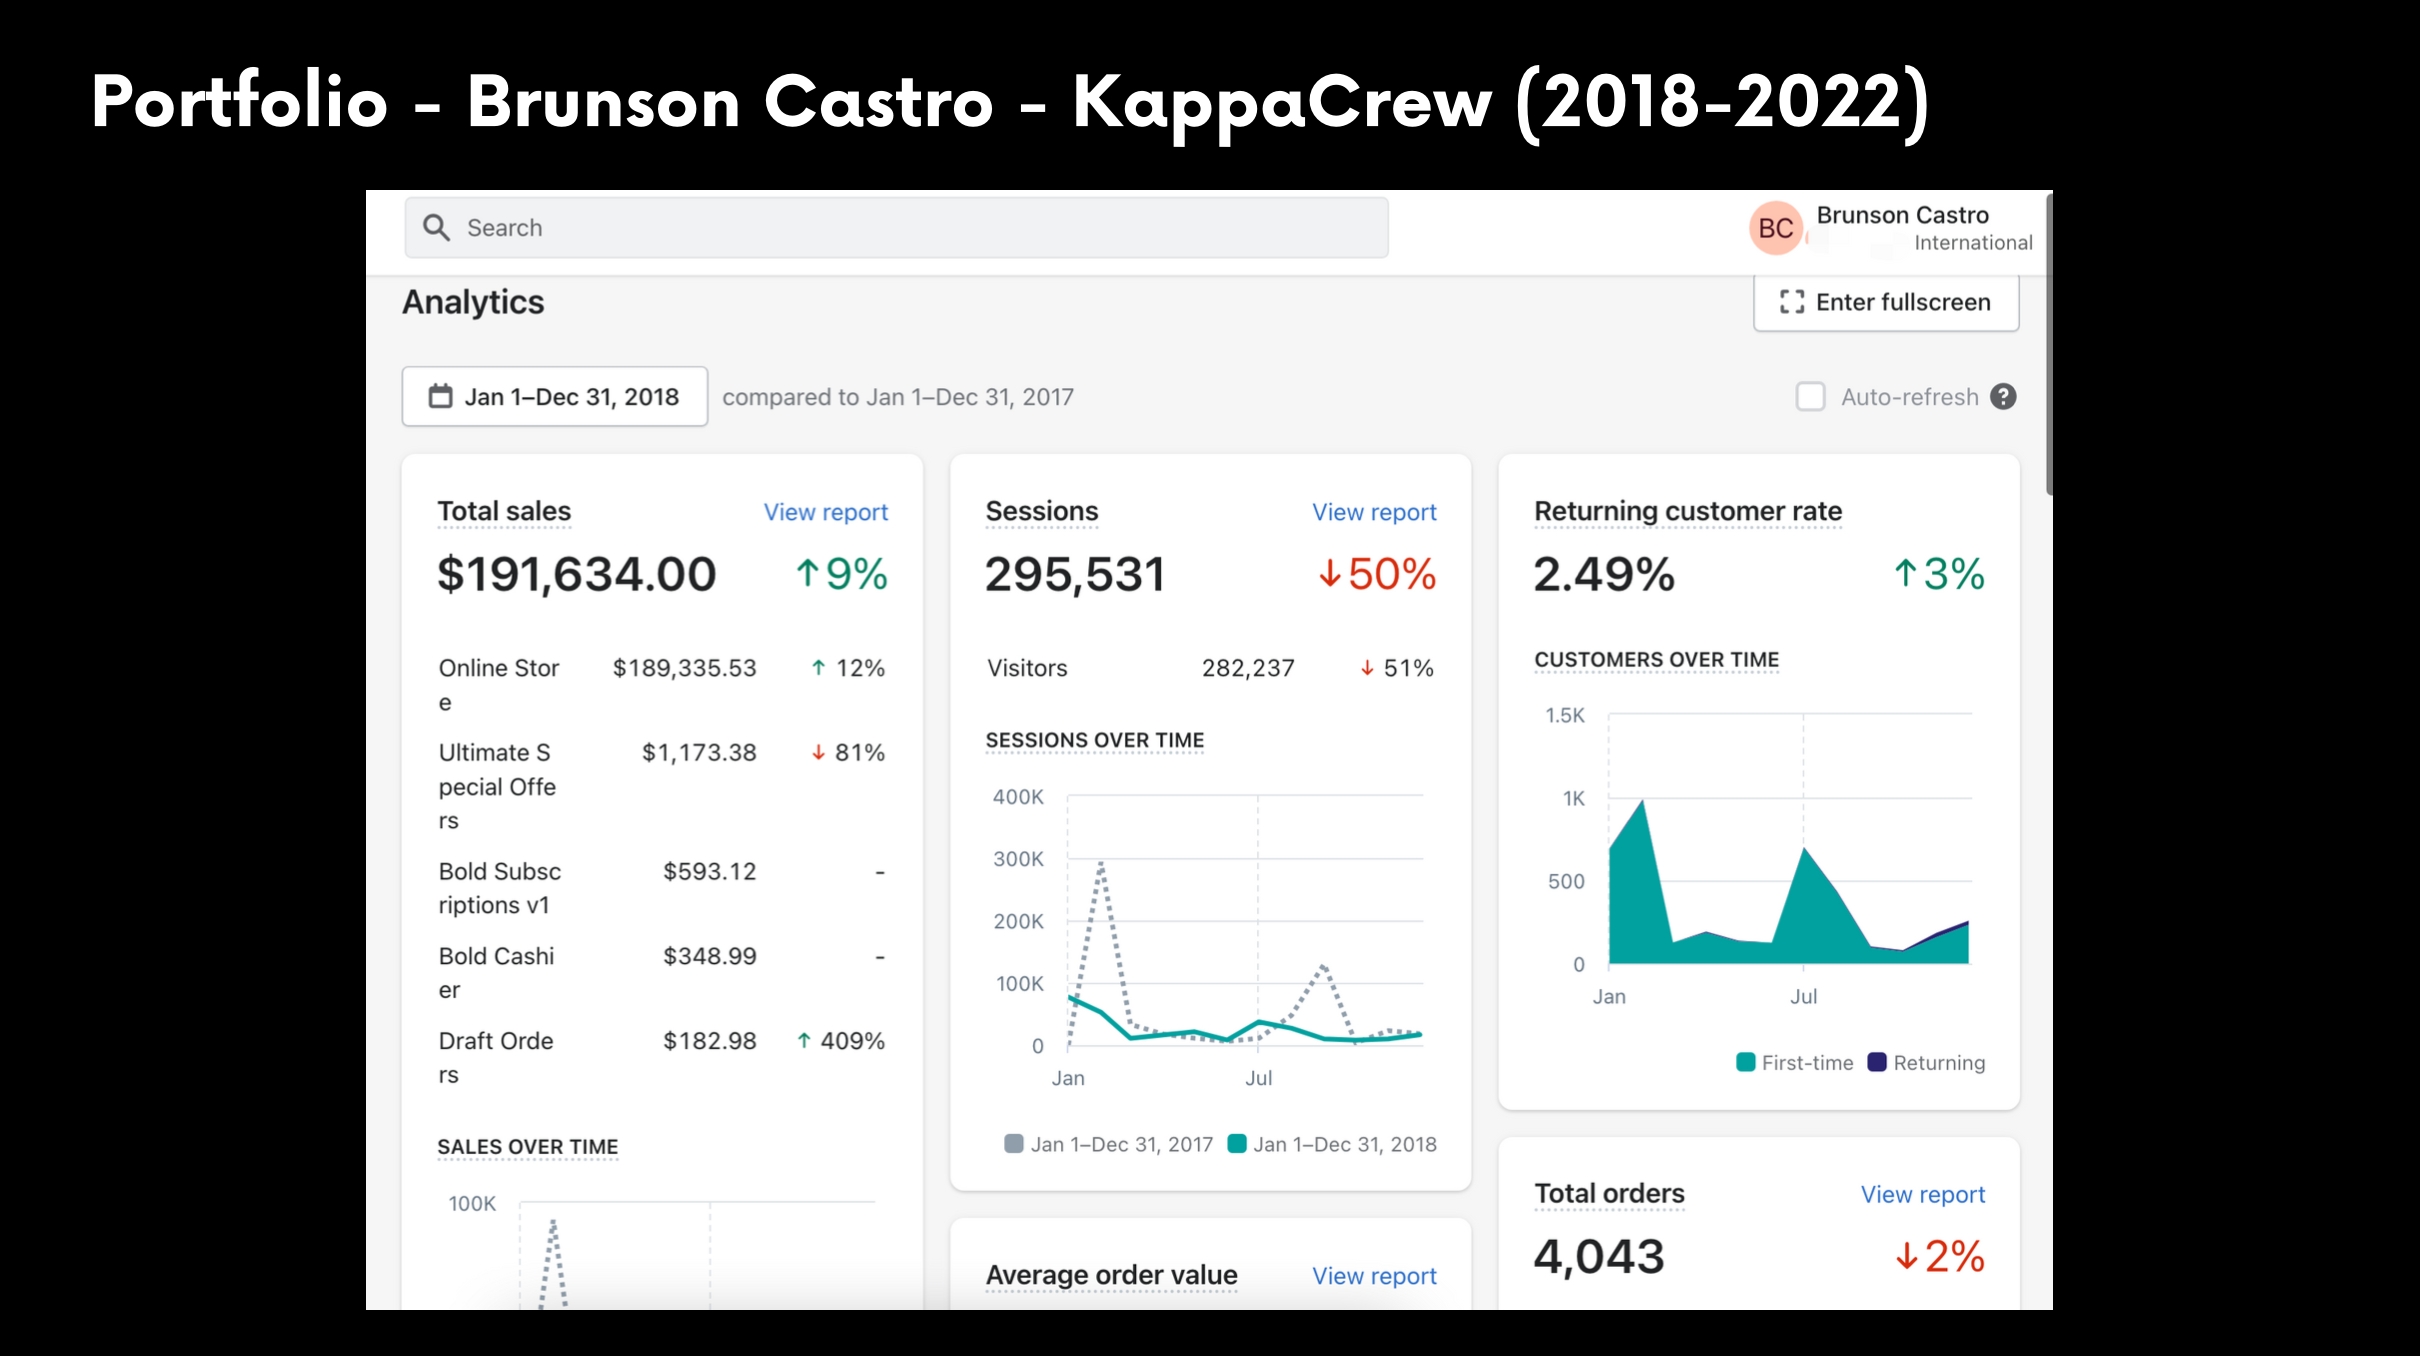The width and height of the screenshot is (2420, 1356).
Task: Click the 50% sessions decrease indicator
Action: pos(1377,574)
